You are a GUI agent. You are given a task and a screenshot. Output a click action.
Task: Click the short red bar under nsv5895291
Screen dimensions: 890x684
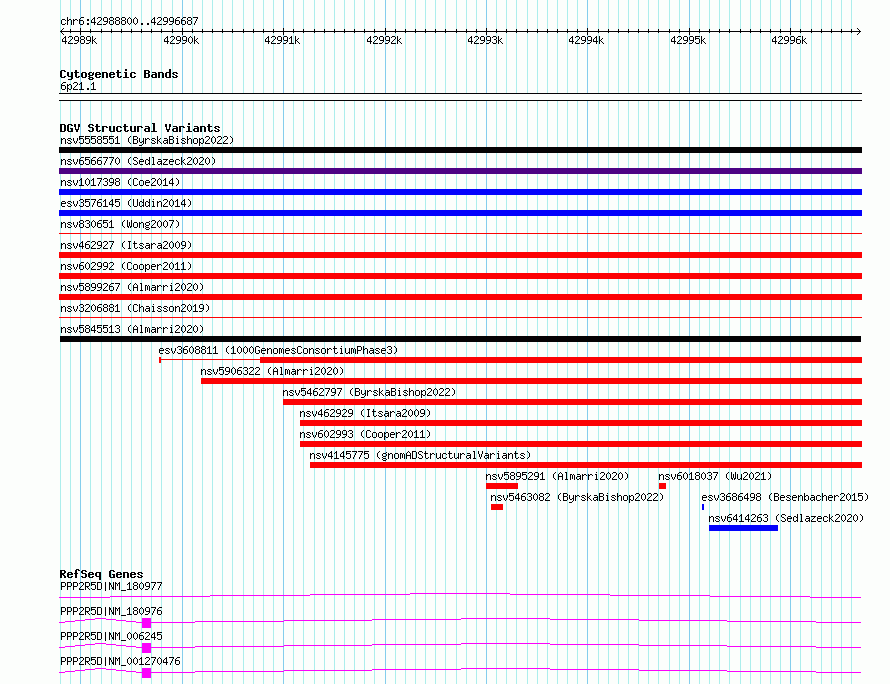click(502, 486)
